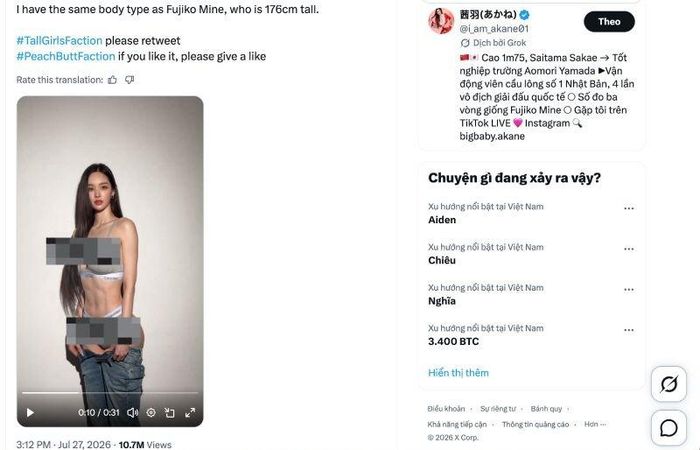Seek along the video progress bar
The image size is (700, 450).
pos(110,393)
